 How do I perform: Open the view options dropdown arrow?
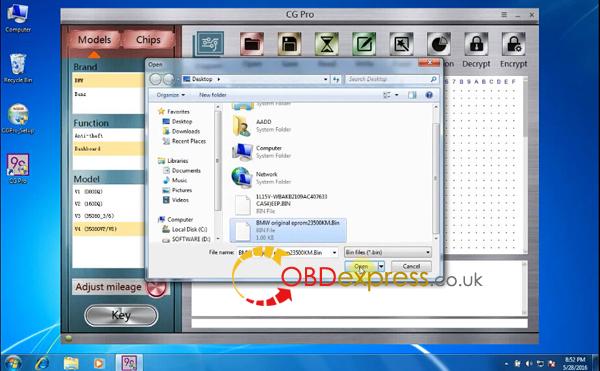(397, 95)
